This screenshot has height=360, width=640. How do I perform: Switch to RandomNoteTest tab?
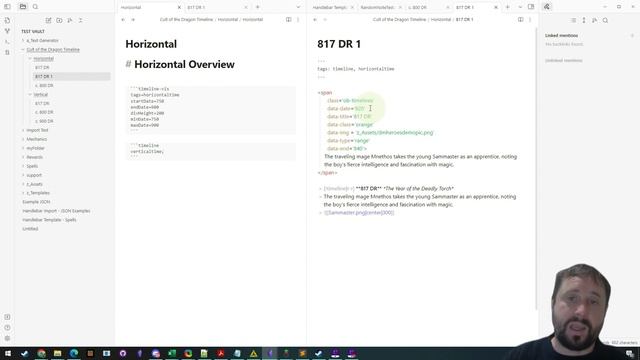click(x=377, y=7)
